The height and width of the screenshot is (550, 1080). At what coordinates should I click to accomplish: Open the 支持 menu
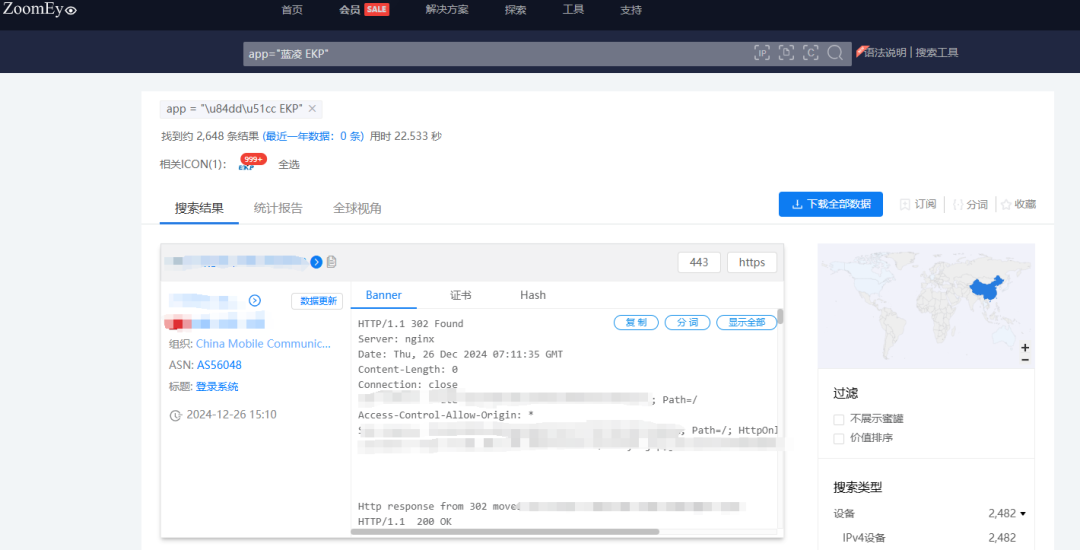click(x=631, y=10)
